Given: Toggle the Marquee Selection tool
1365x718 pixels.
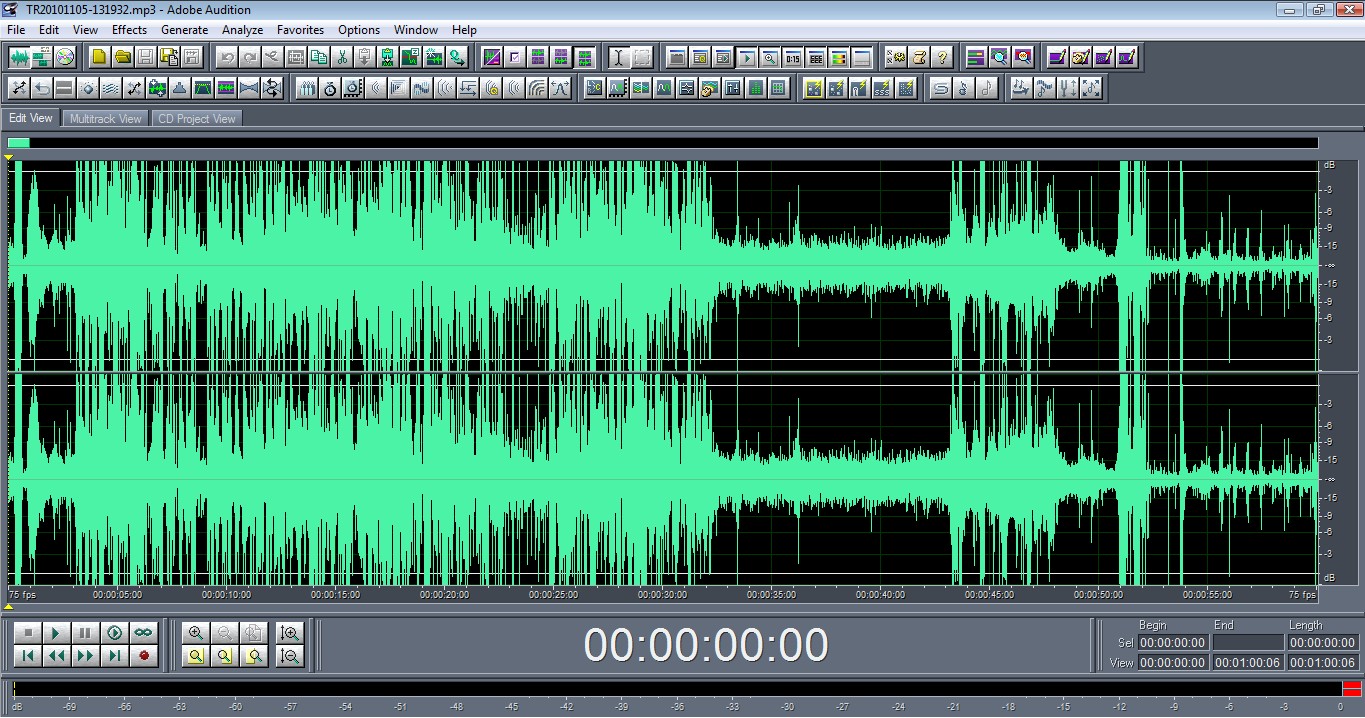Looking at the screenshot, I should click(x=642, y=57).
